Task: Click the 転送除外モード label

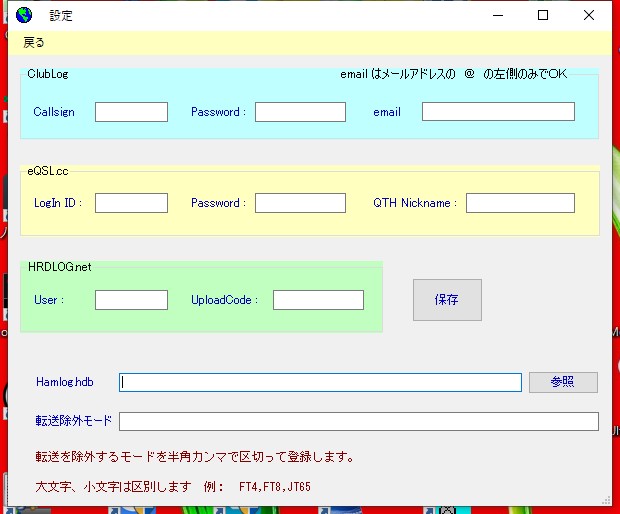Action: point(74,421)
